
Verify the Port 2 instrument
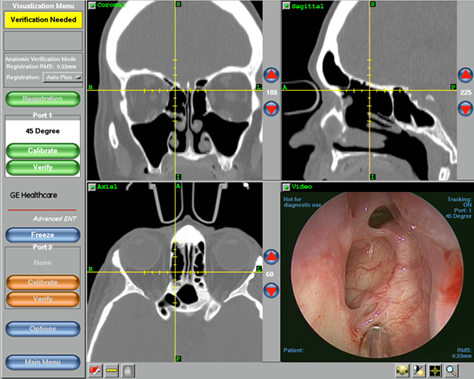tap(43, 299)
